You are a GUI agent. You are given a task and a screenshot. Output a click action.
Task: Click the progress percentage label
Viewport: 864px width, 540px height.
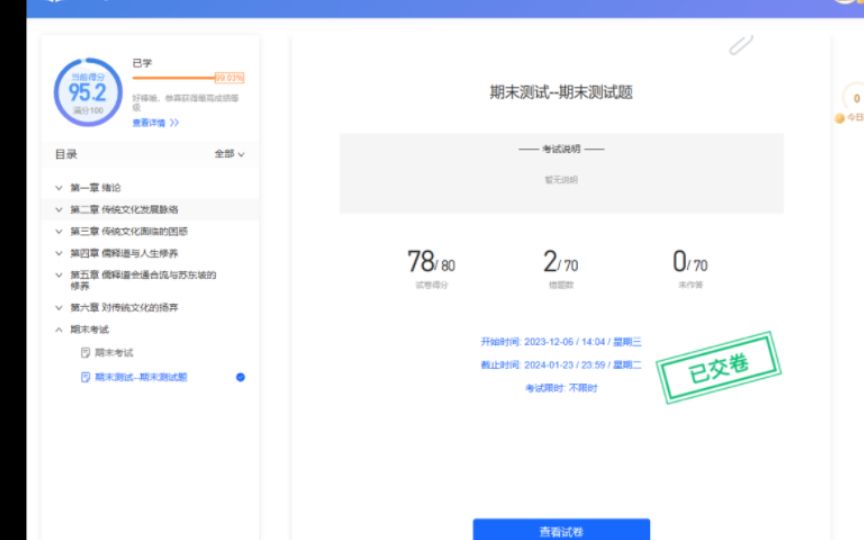coord(229,78)
